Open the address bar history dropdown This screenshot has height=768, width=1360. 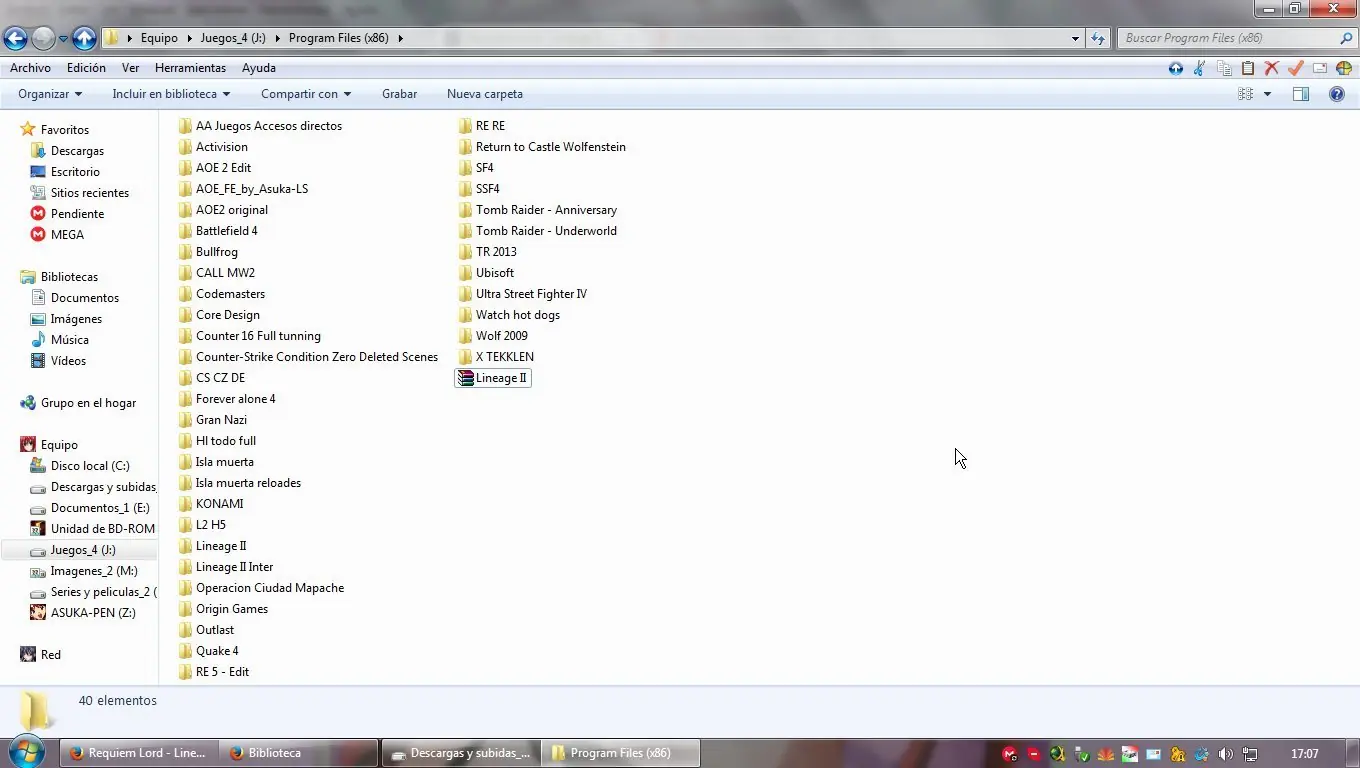click(x=1076, y=39)
